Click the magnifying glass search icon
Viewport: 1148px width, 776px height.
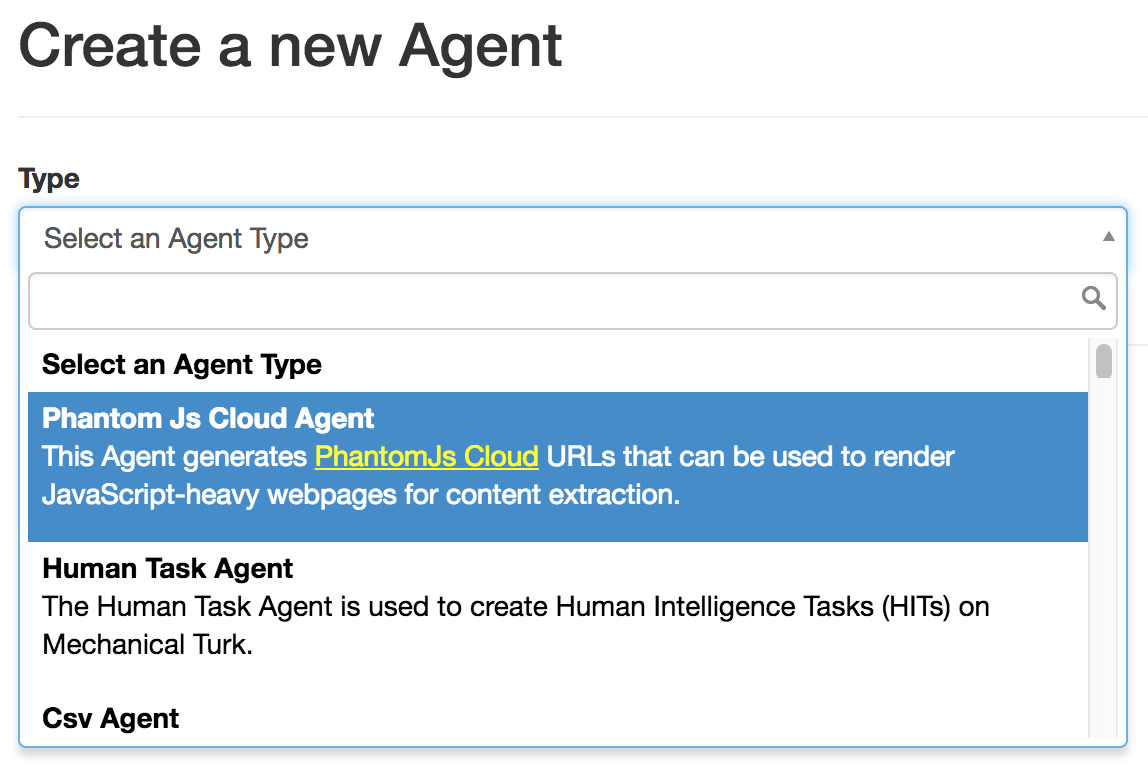(1094, 298)
